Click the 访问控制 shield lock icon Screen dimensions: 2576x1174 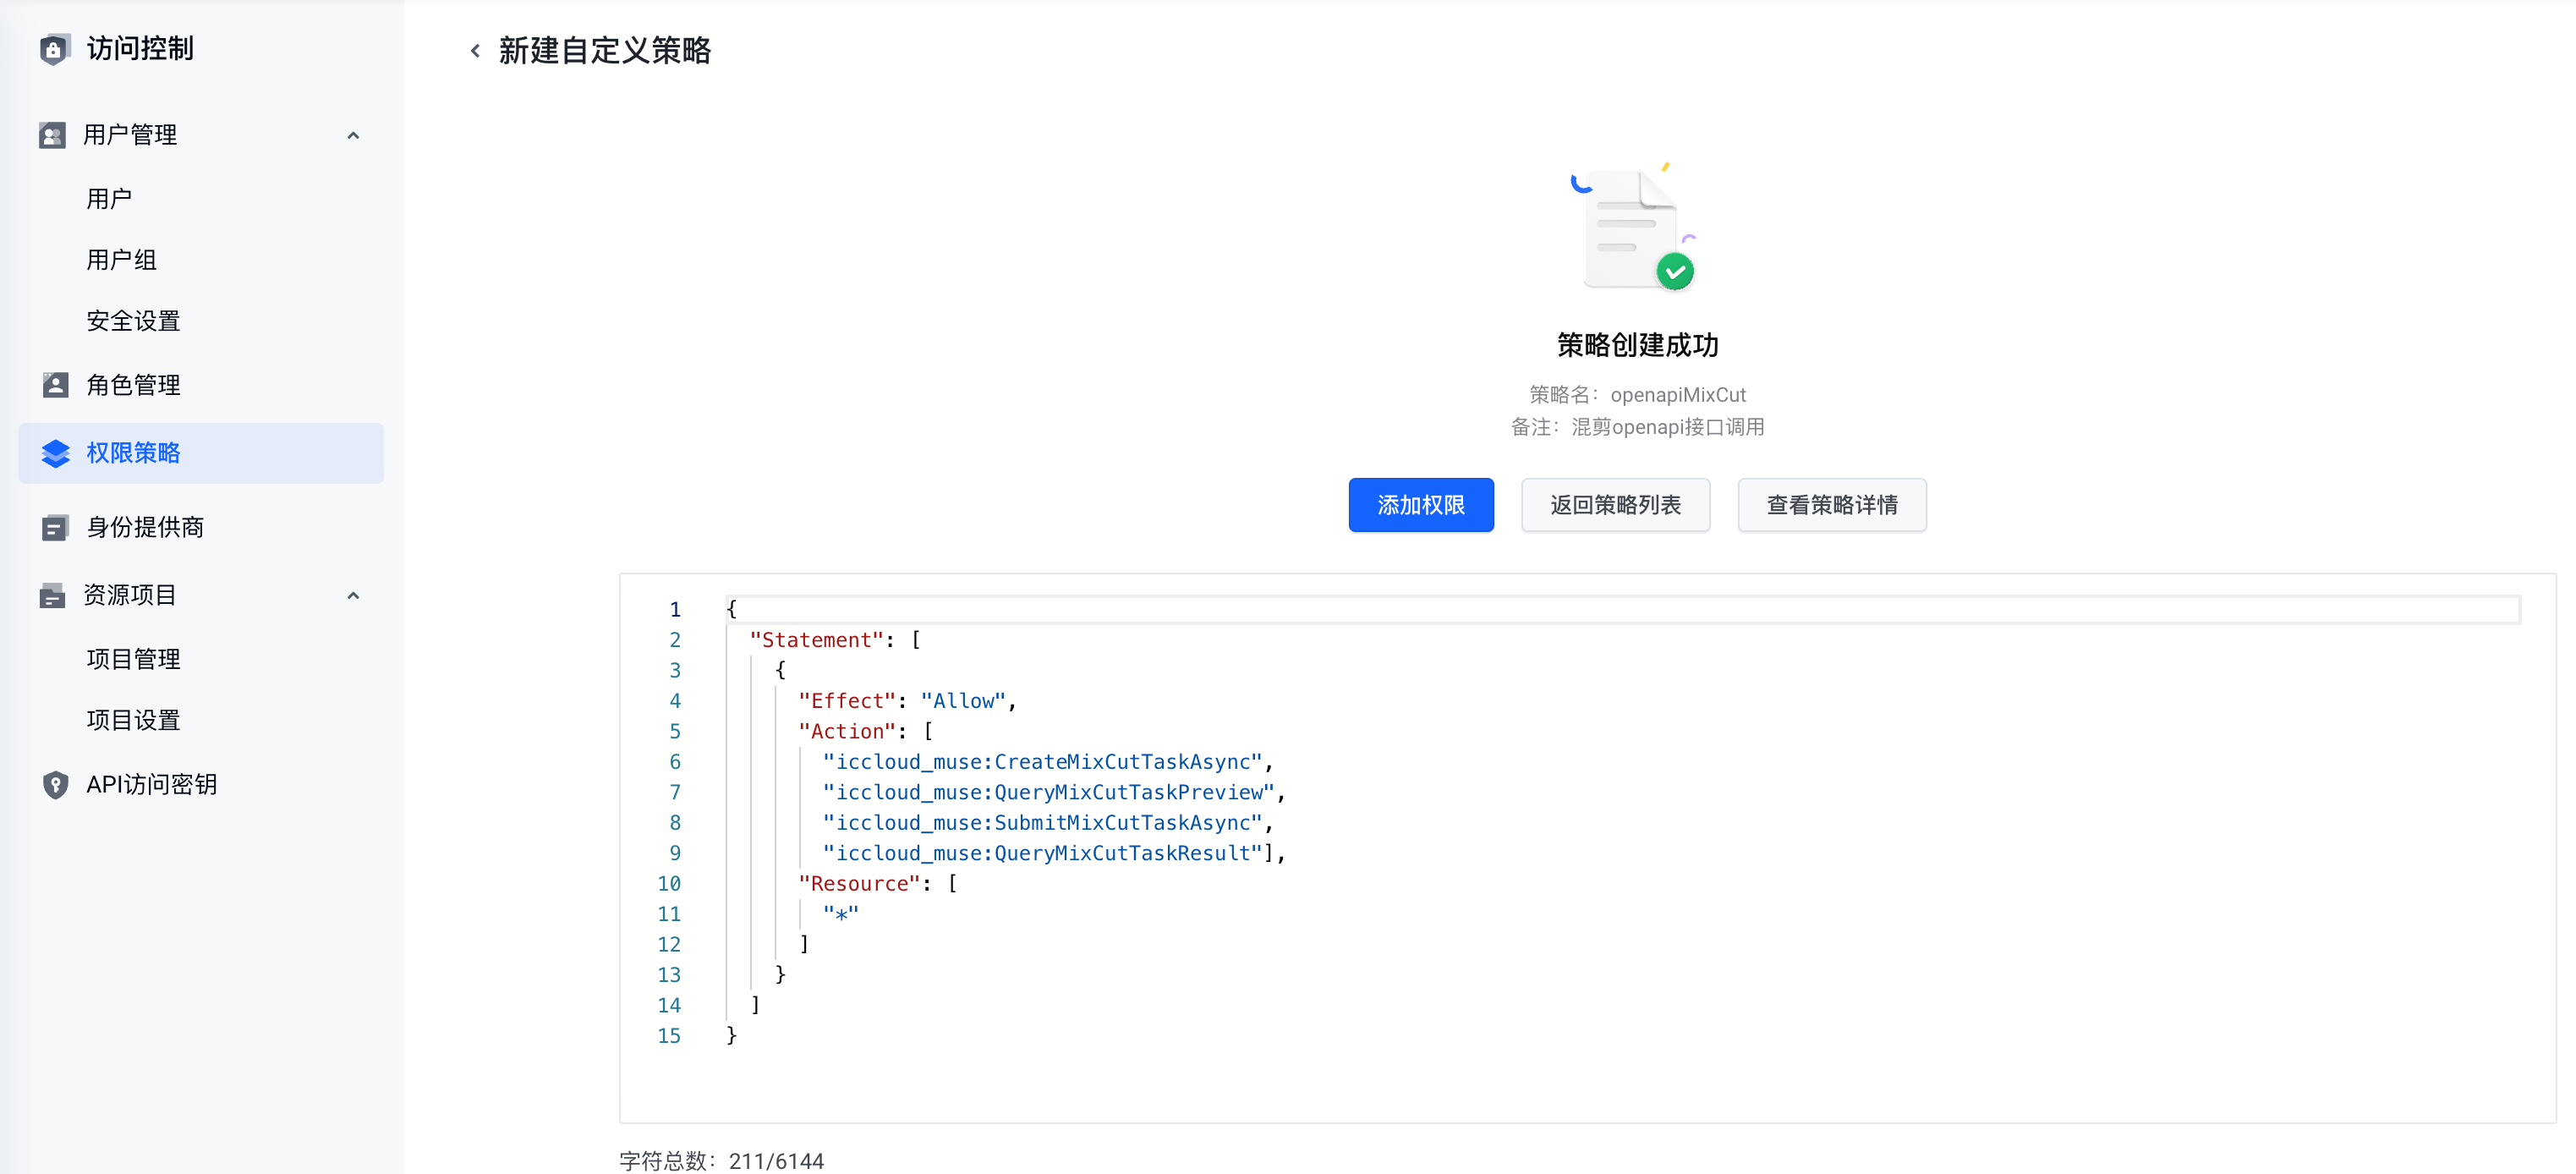tap(54, 49)
